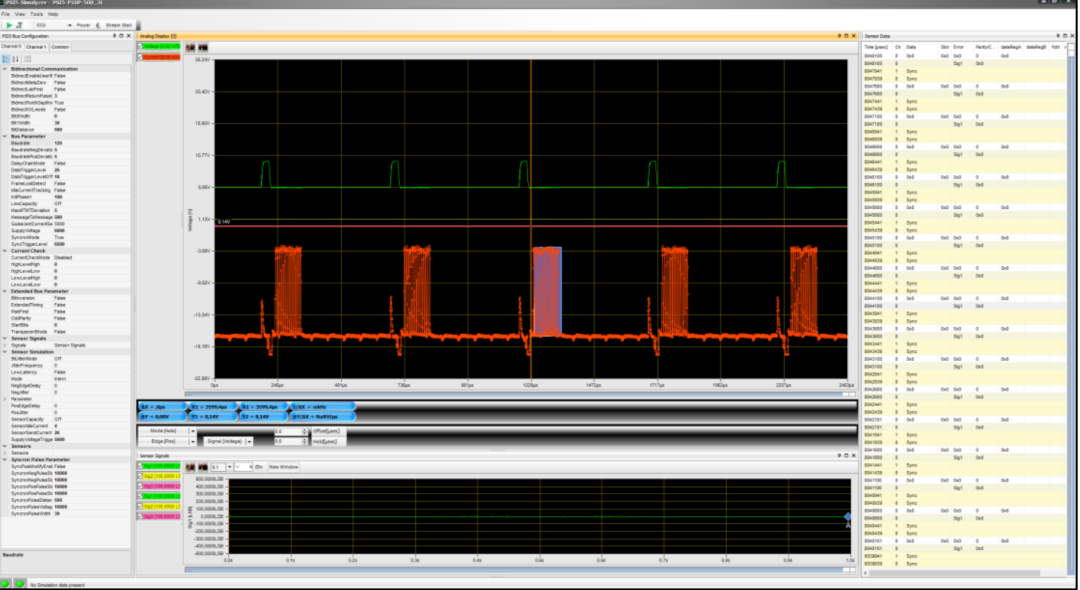The width and height of the screenshot is (1080, 590).
Task: Click the first small icon in Sensor Signals toolbar
Action: click(190, 466)
